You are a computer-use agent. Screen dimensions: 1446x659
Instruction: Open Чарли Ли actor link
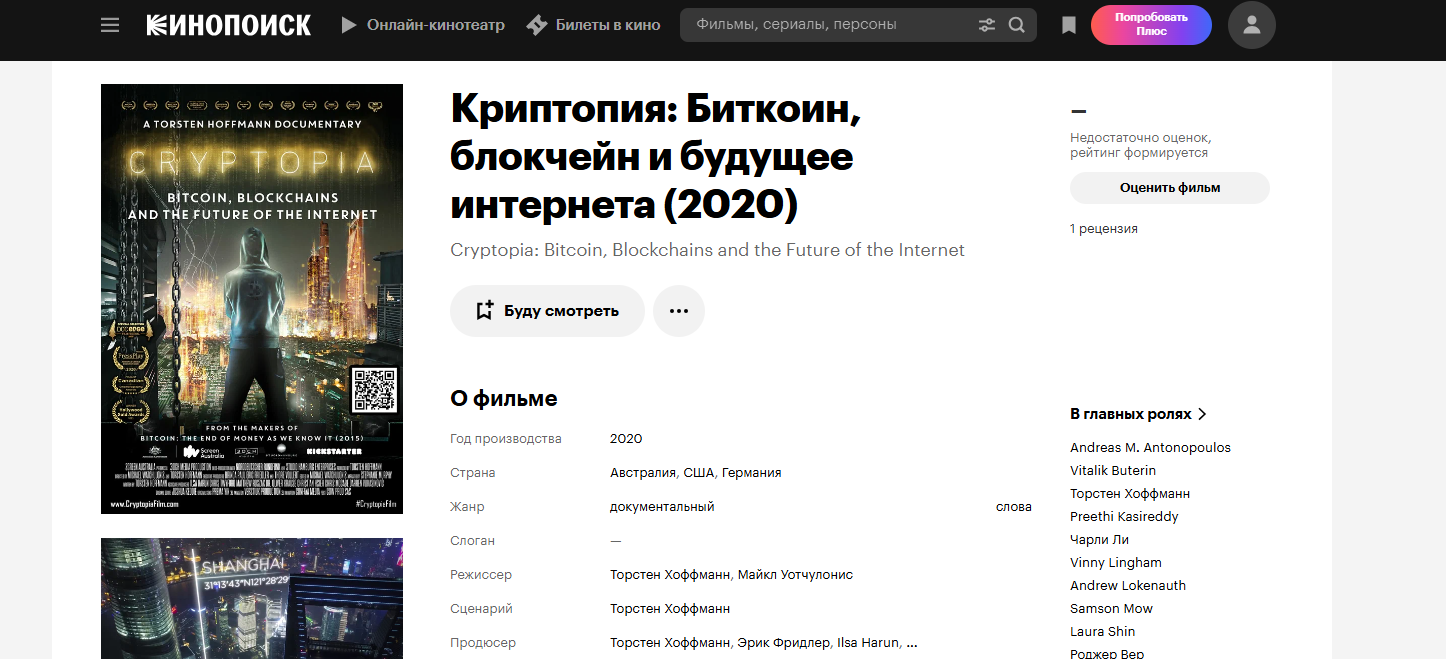coord(1099,540)
